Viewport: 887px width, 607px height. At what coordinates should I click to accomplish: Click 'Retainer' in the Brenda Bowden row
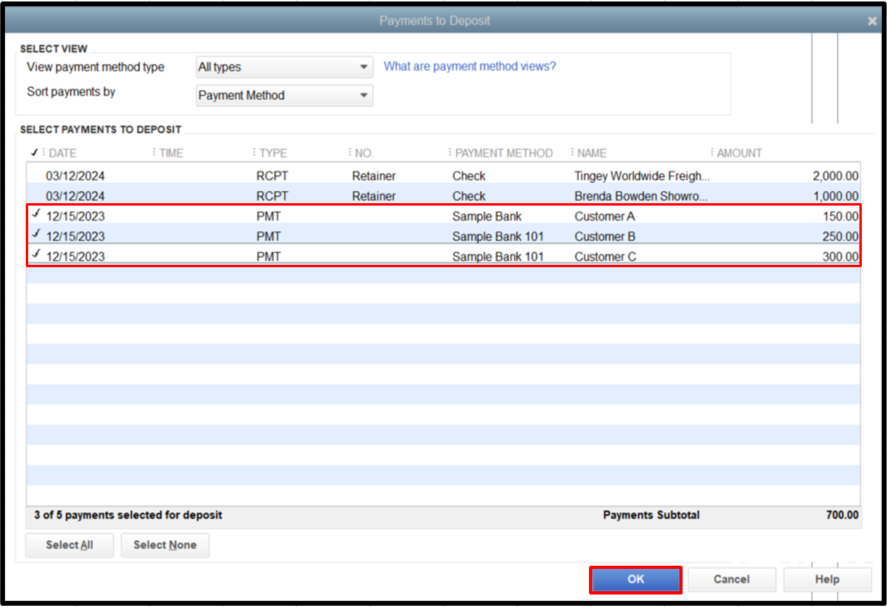click(374, 196)
